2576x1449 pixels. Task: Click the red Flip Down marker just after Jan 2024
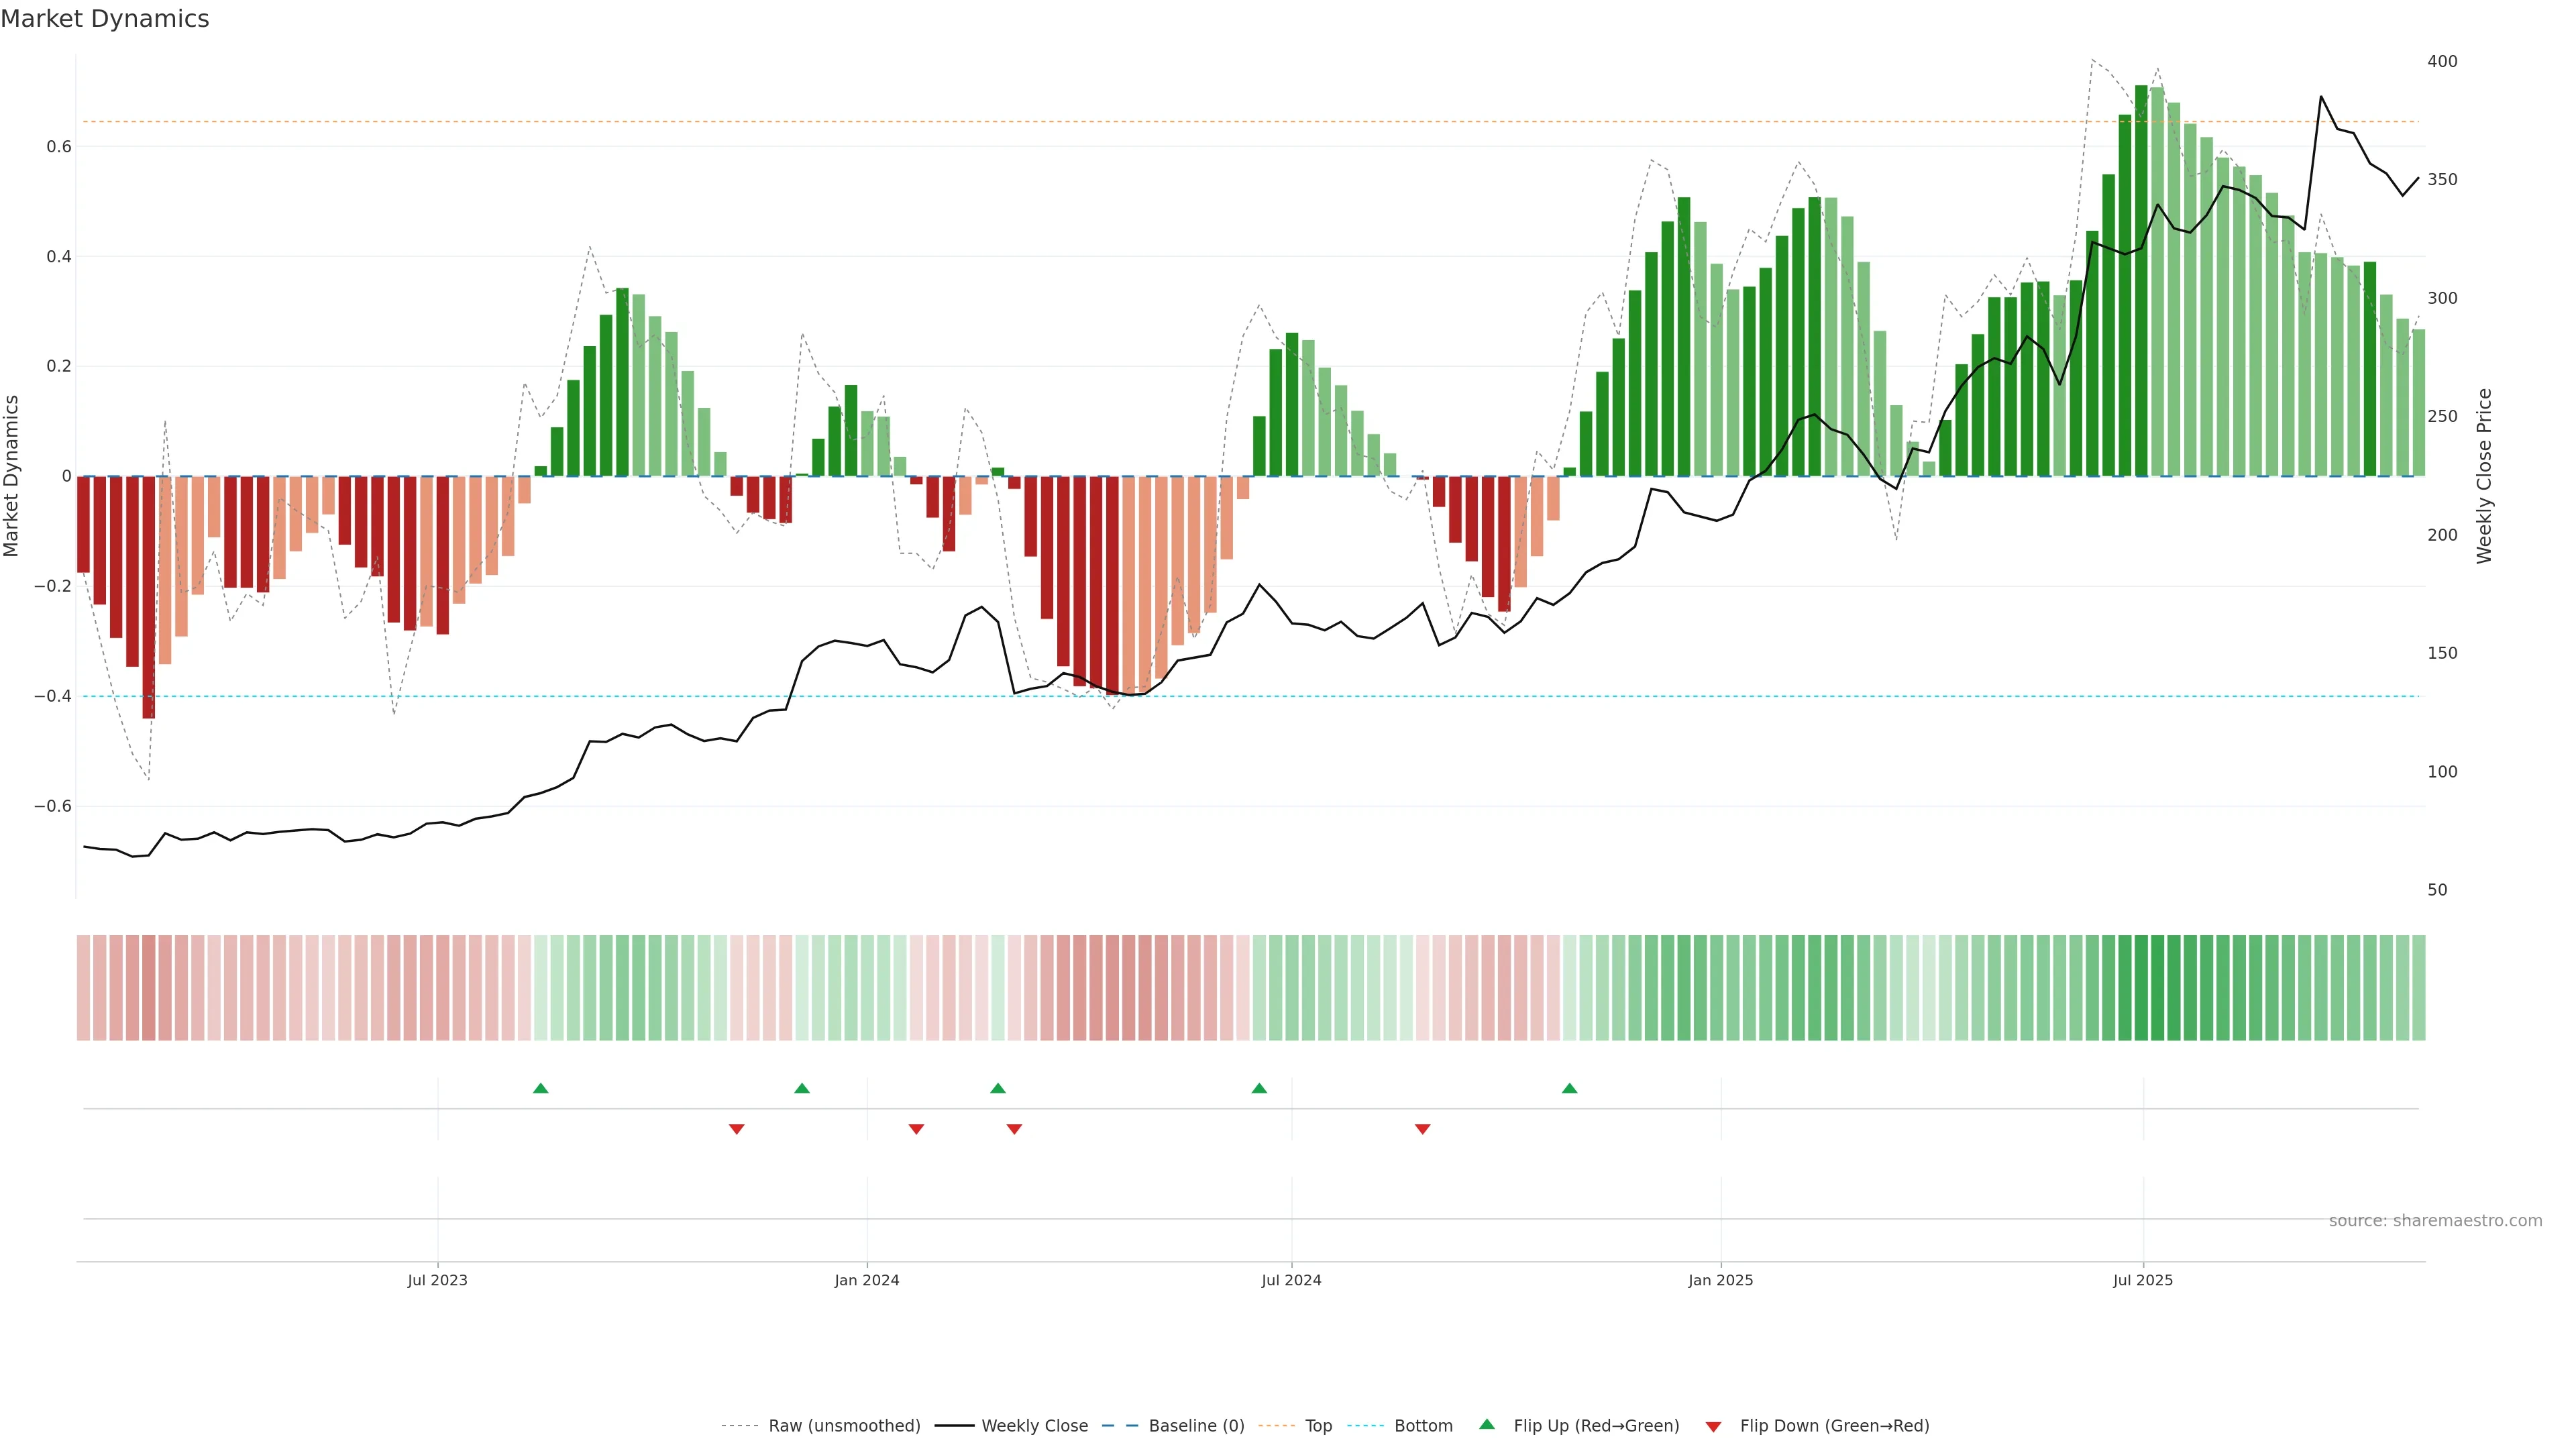[x=916, y=1129]
